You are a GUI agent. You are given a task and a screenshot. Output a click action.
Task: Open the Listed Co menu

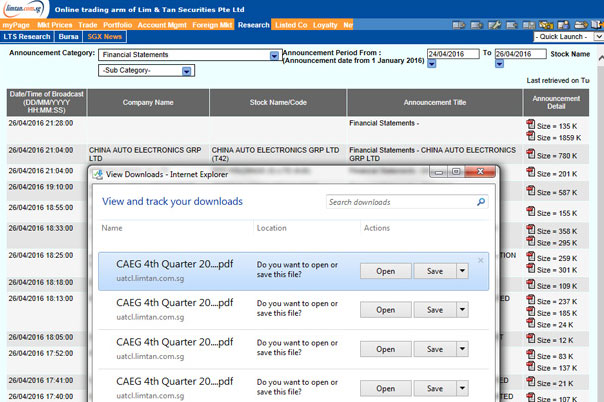[291, 25]
